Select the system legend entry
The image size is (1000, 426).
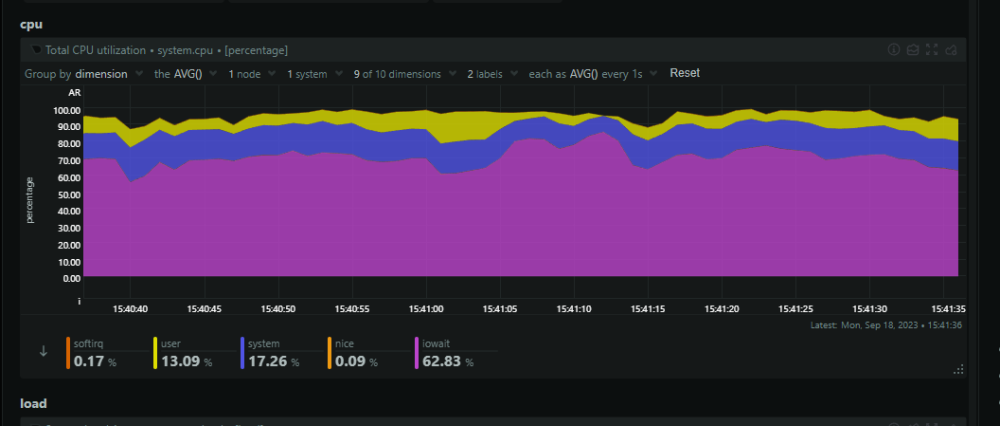[x=280, y=353]
